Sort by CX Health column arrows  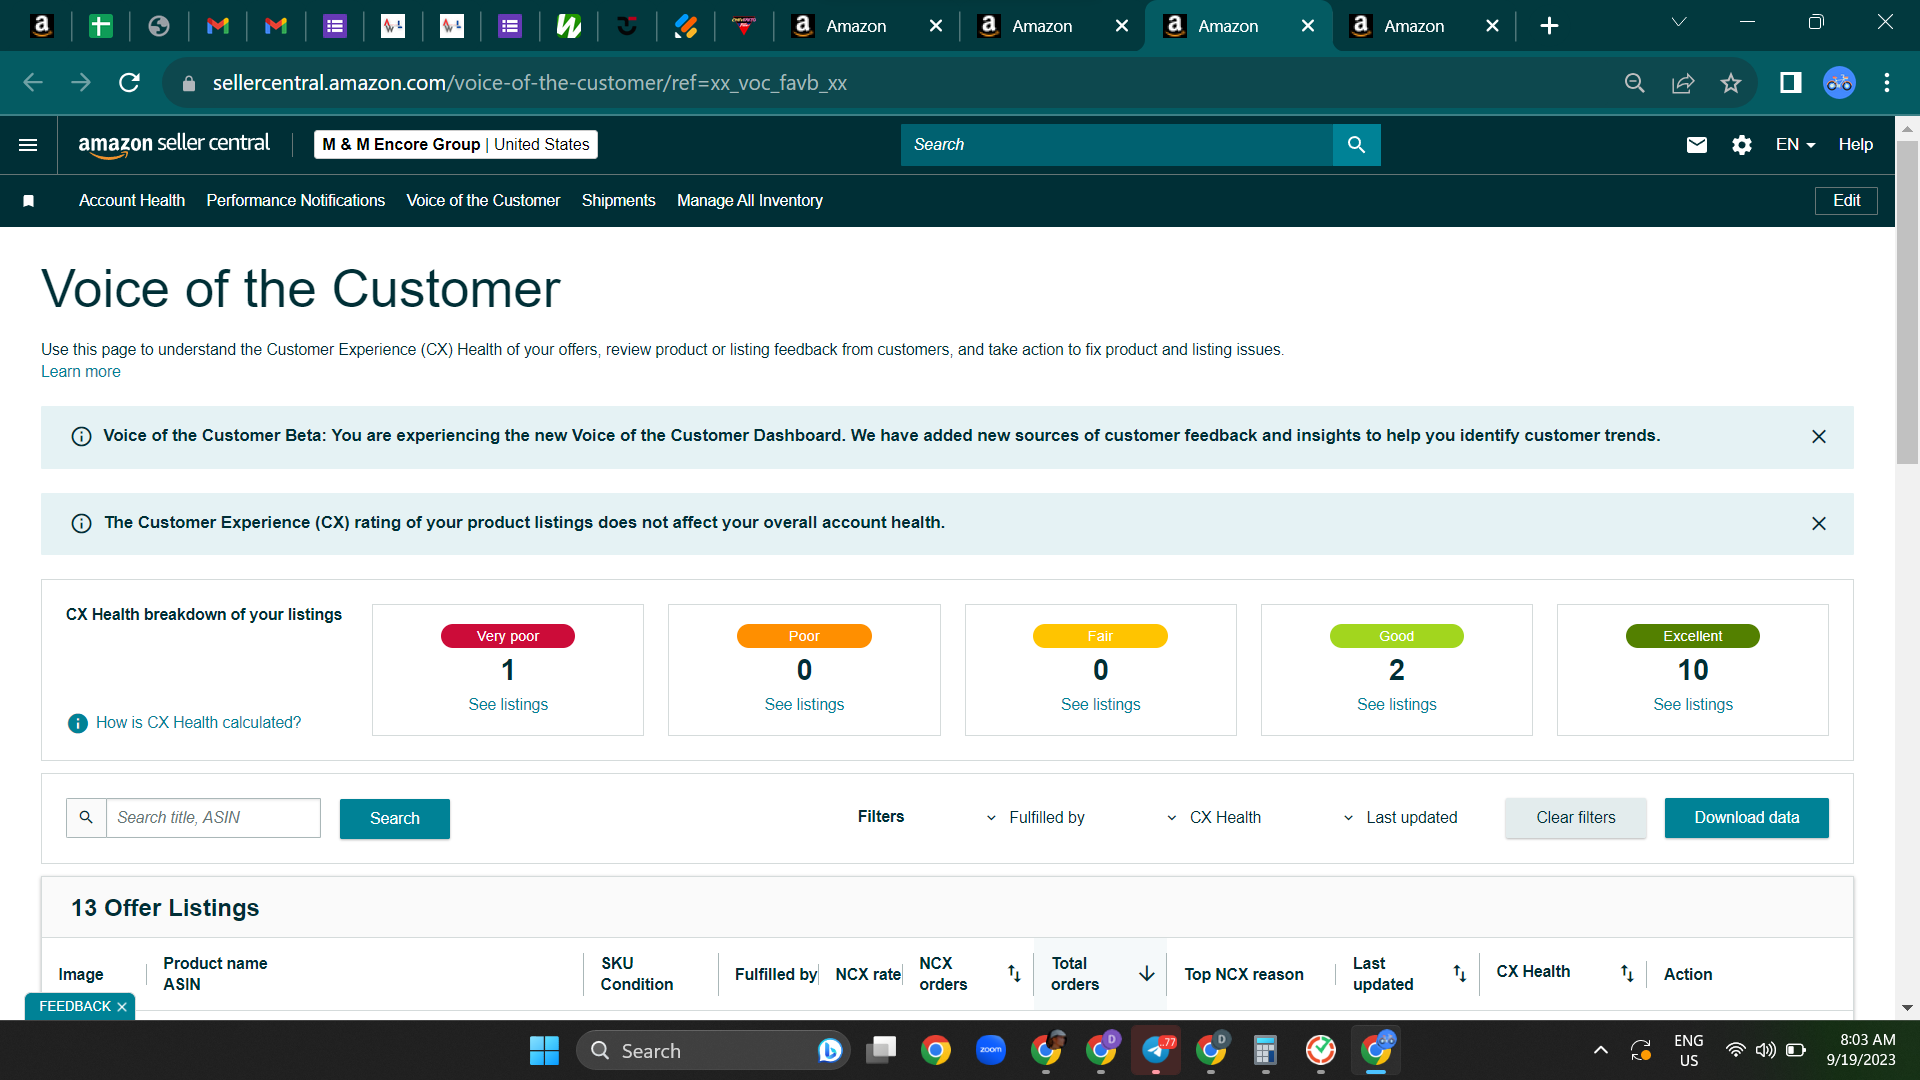point(1627,973)
